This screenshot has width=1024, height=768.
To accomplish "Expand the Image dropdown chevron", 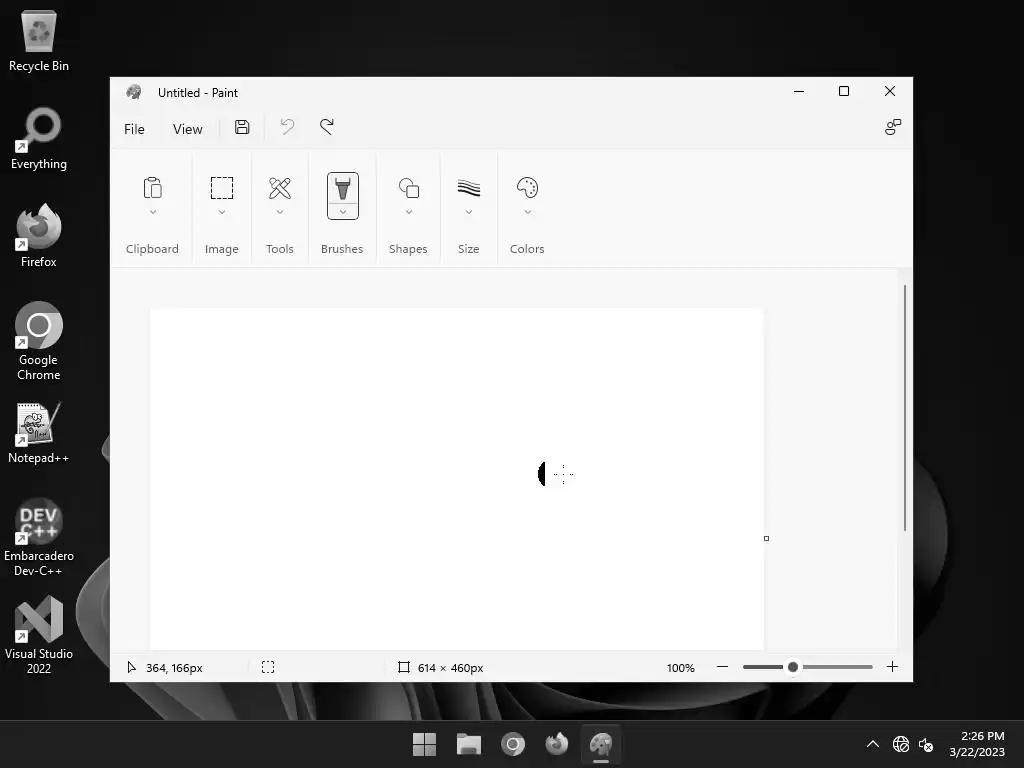I will pos(221,212).
